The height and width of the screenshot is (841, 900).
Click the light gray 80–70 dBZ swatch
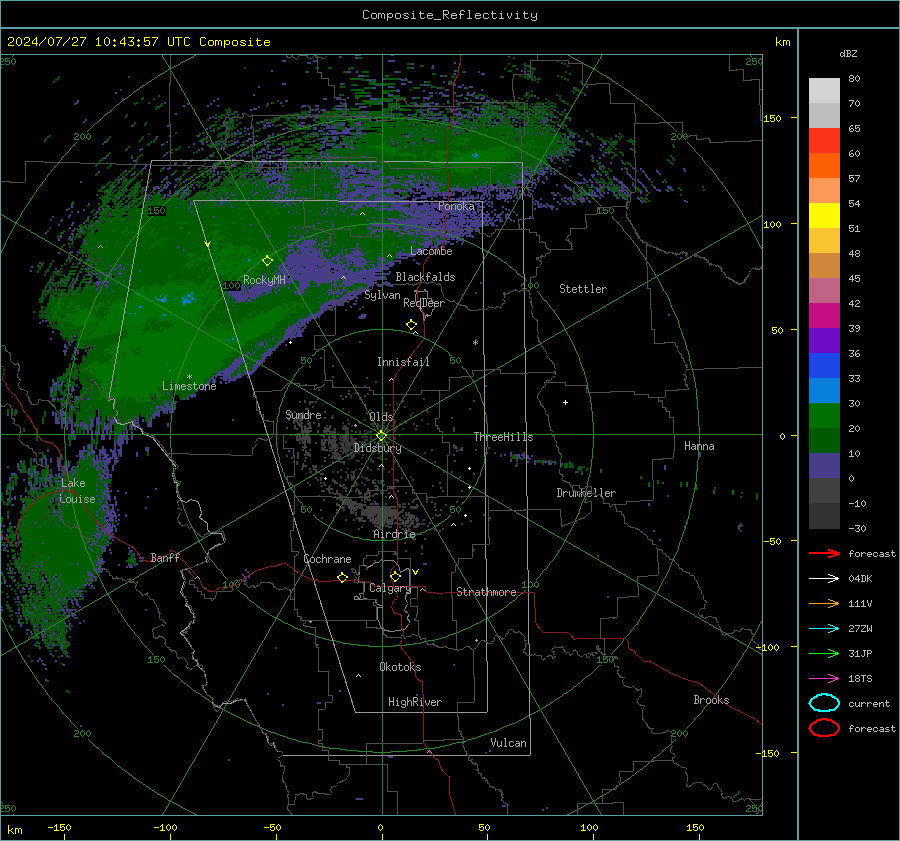pos(824,91)
